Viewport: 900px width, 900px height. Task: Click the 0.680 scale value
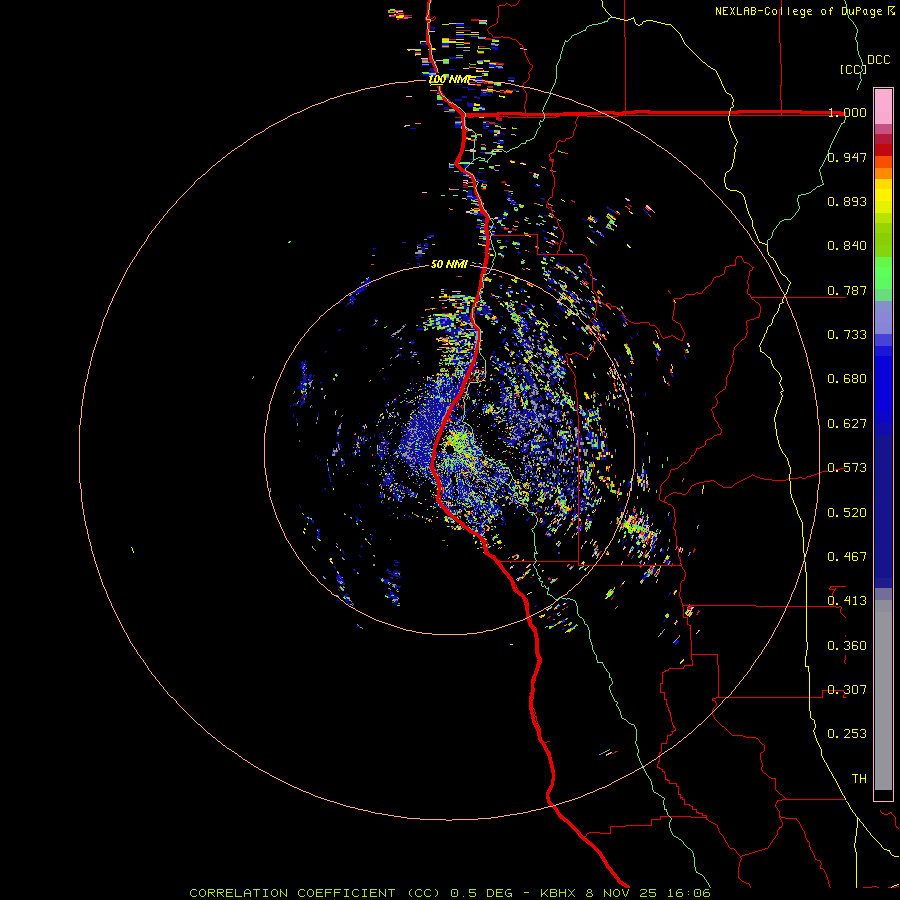point(847,379)
